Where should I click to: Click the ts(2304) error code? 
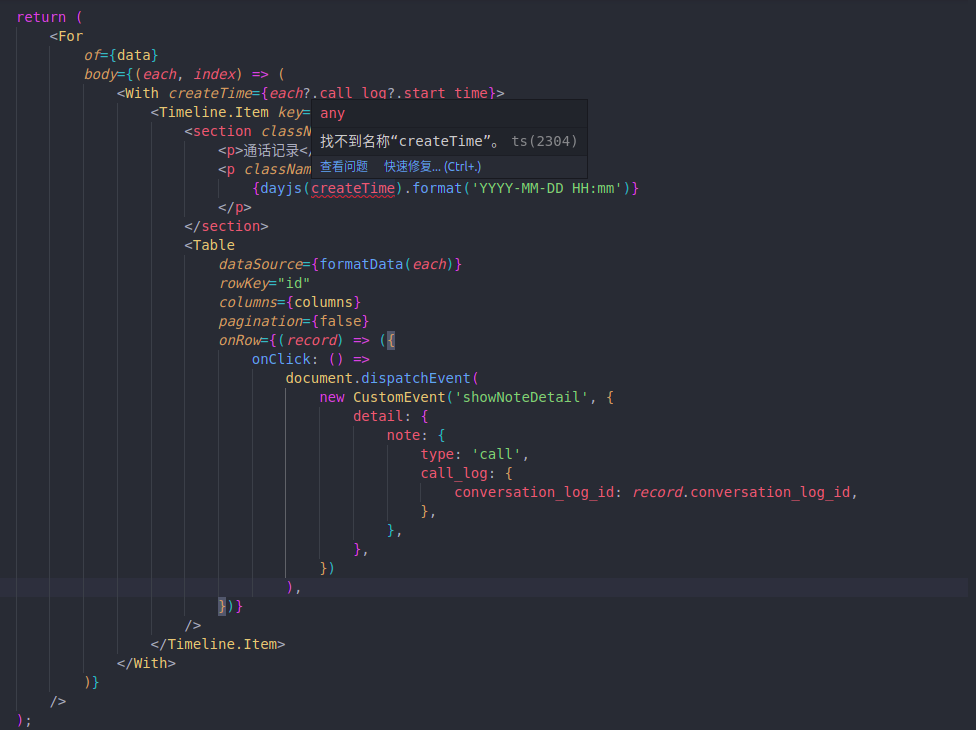click(544, 141)
